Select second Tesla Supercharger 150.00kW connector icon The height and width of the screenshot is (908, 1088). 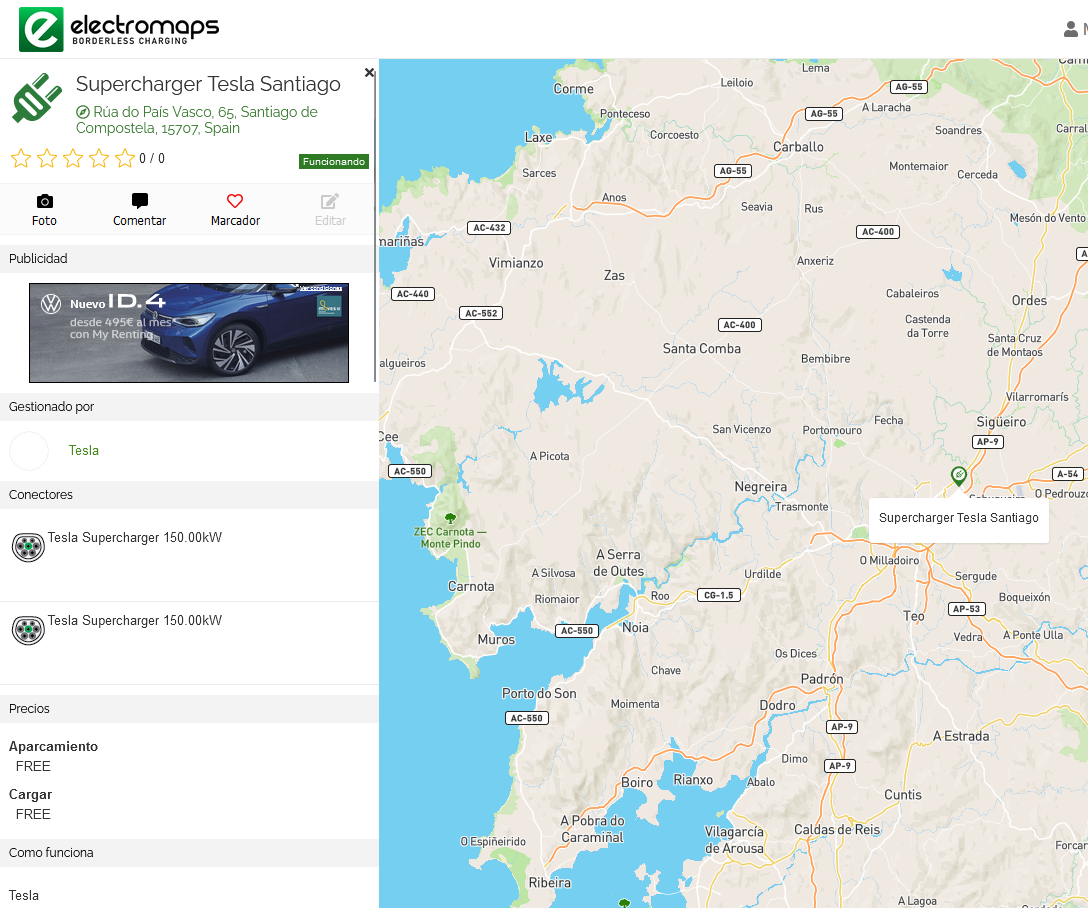(28, 630)
